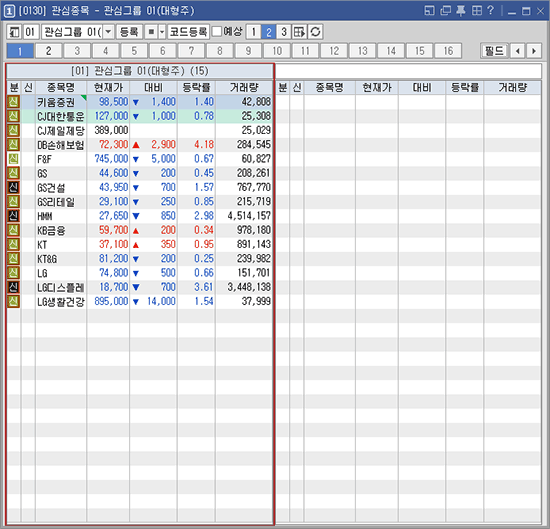This screenshot has height=529, width=550.
Task: Click LG디스플레이 change rate 3.61
Action: tap(204, 287)
